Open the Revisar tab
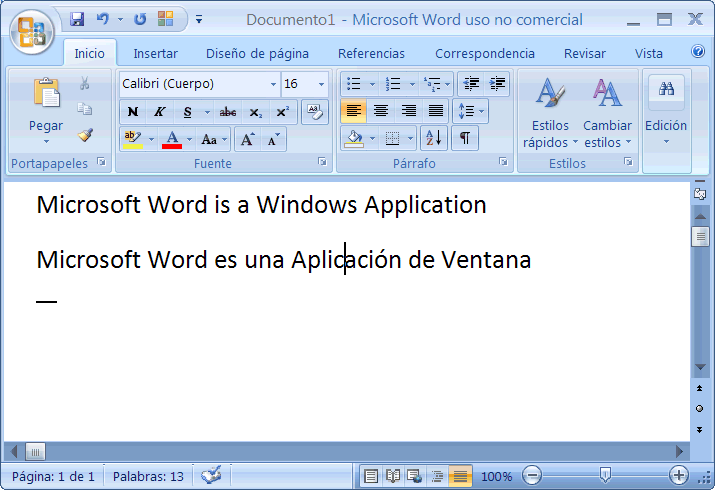Screen dimensions: 715x490 click(x=585, y=54)
